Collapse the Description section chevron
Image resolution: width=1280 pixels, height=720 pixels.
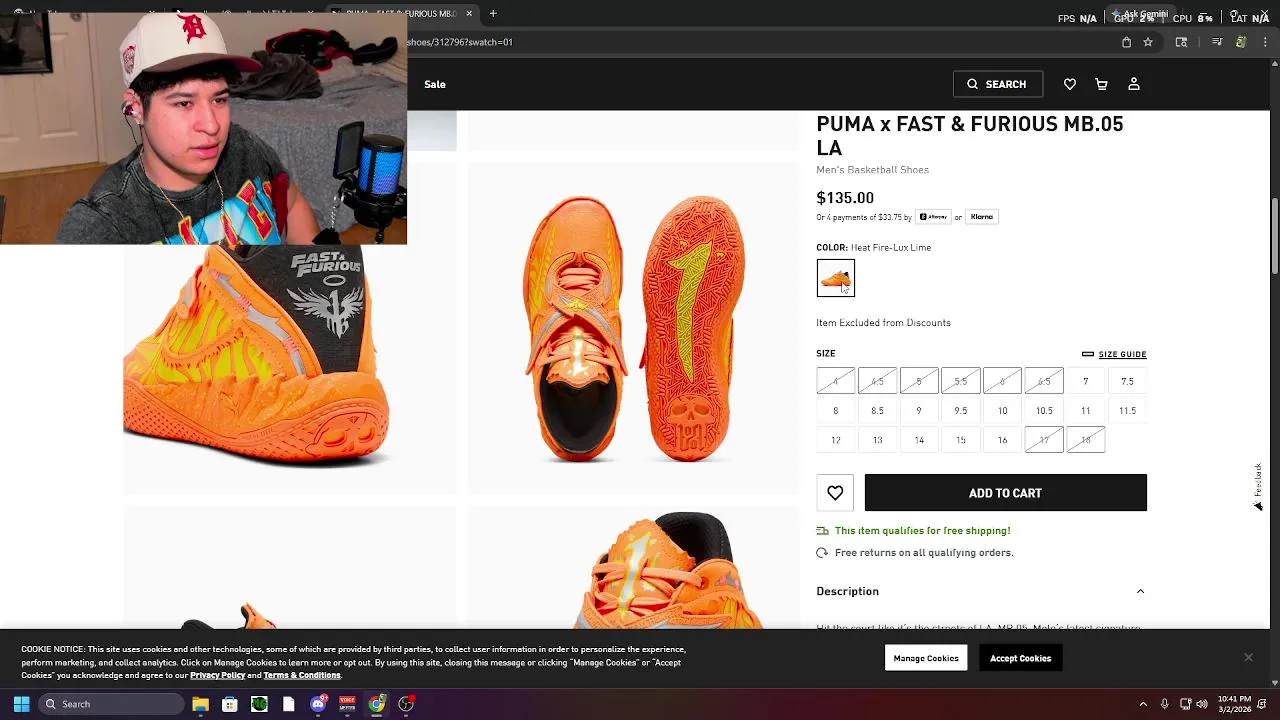coord(1140,591)
